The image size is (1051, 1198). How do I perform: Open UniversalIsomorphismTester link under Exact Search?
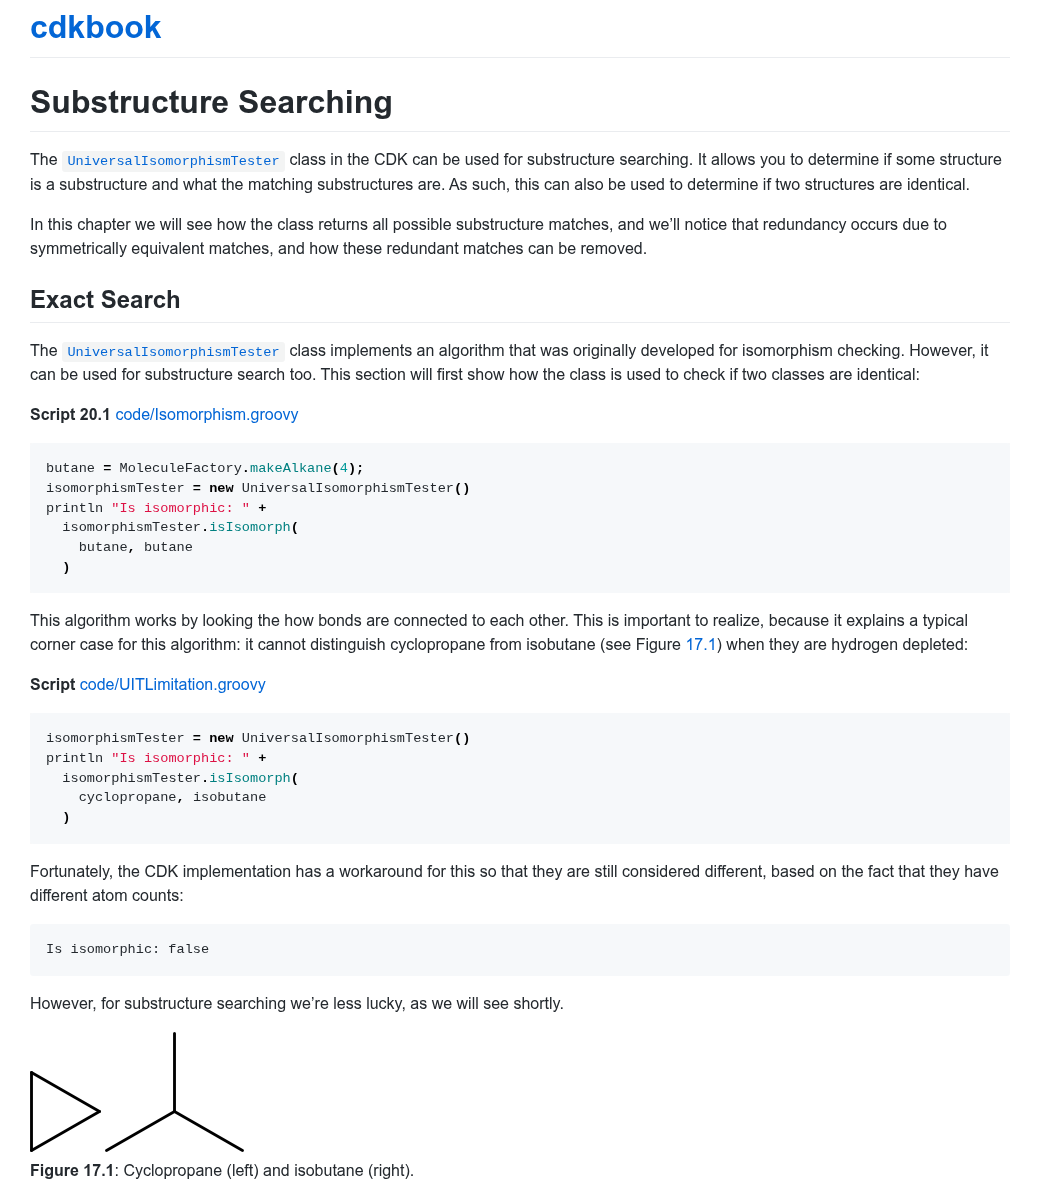click(173, 352)
